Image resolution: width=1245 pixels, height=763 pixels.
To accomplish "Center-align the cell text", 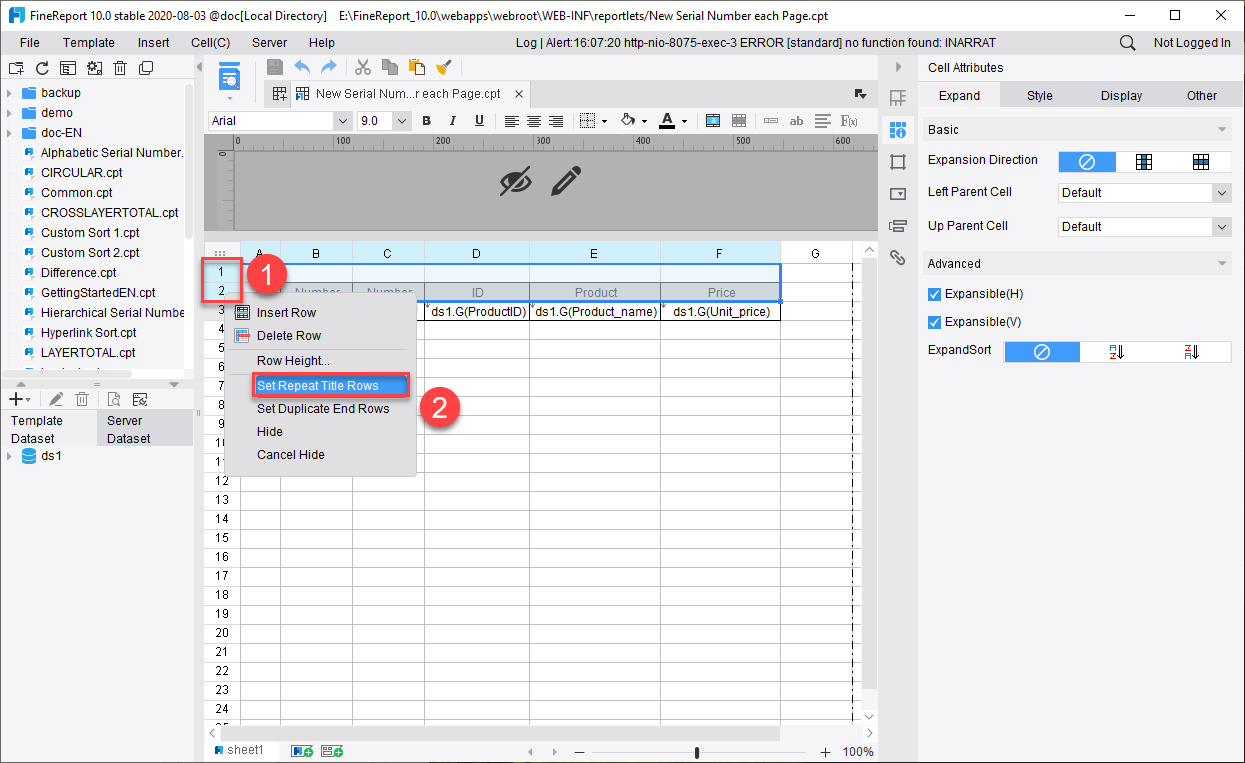I will click(534, 121).
